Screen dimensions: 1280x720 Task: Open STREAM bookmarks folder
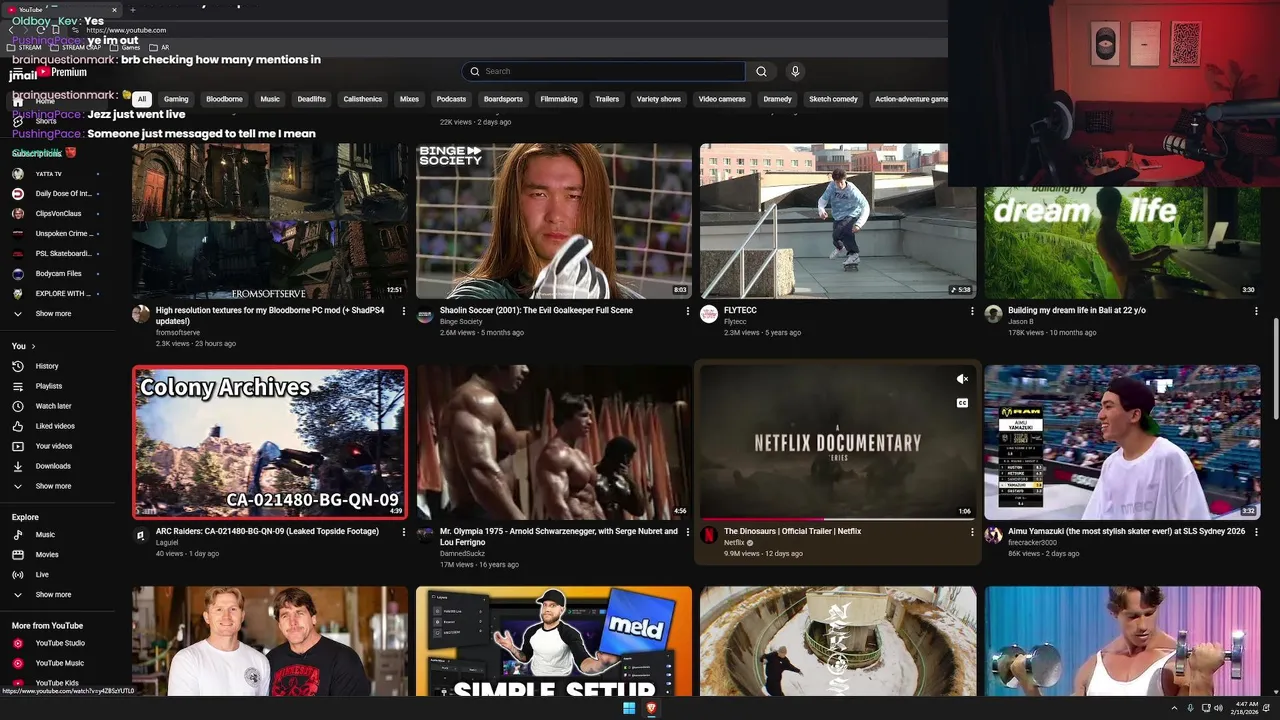pos(24,47)
